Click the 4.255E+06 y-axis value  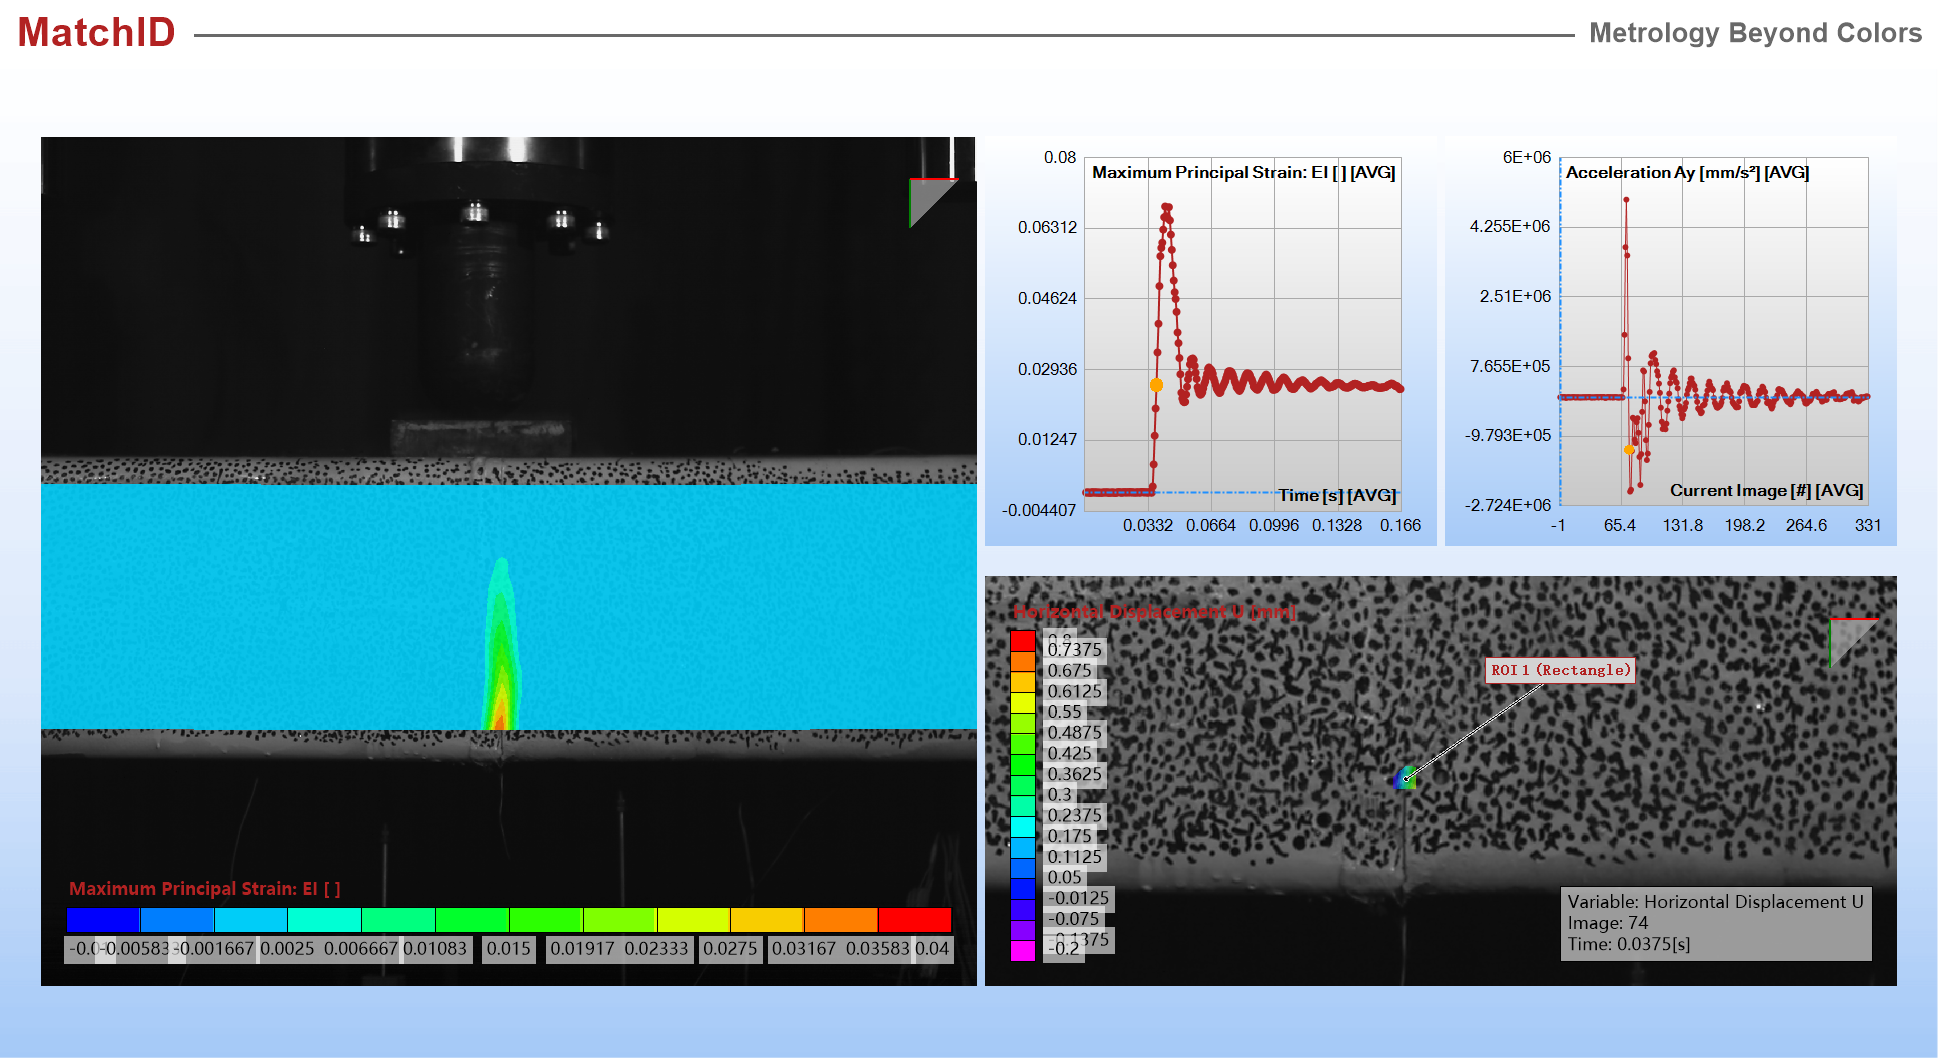tap(1509, 226)
